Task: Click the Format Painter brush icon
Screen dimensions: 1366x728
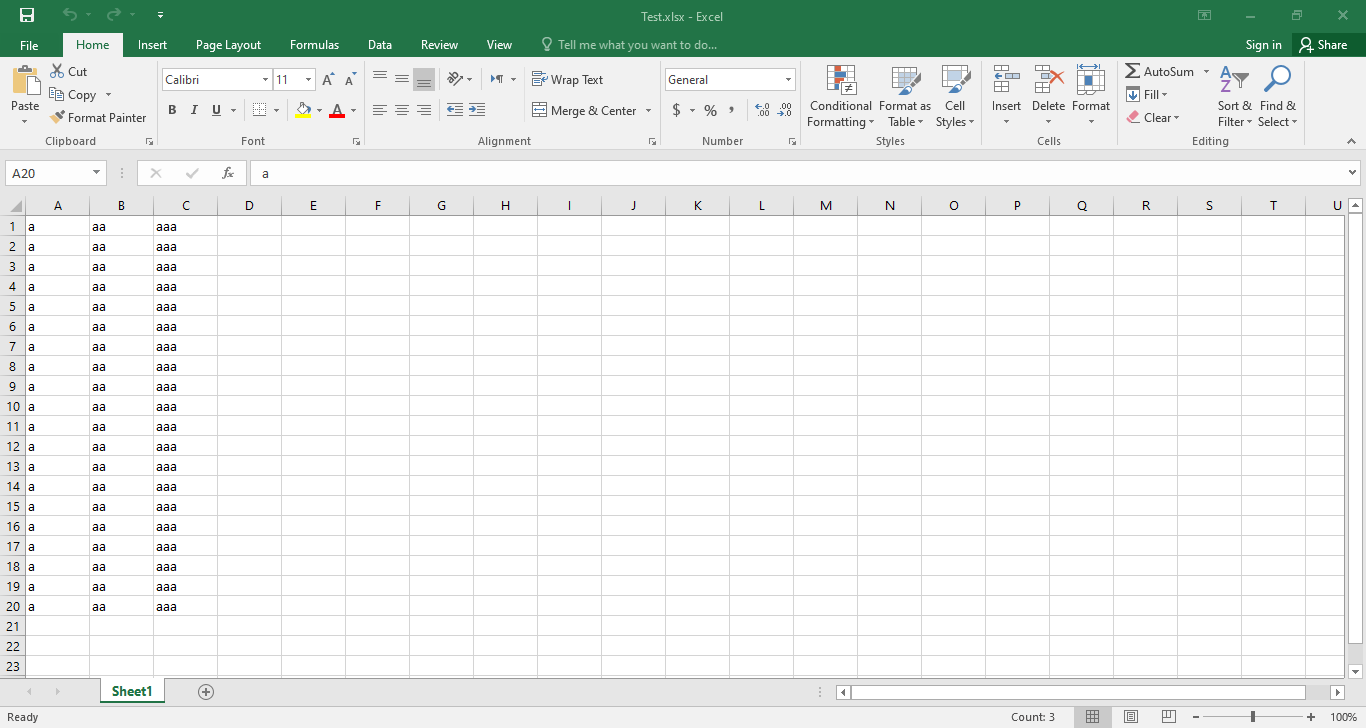Action: click(58, 118)
